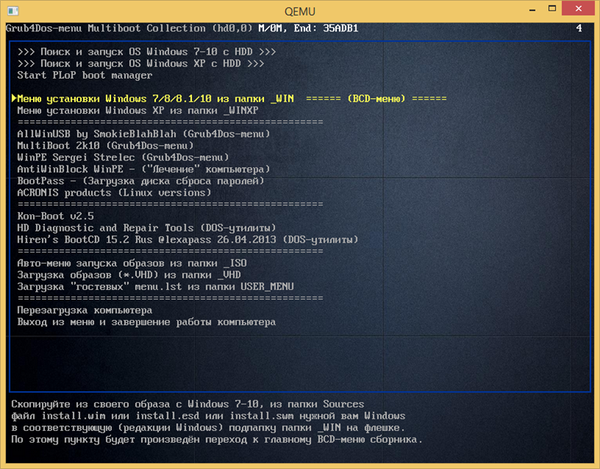Select 'Перезагрузка компьютера' entry
This screenshot has height=469, width=600.
pyautogui.click(x=85, y=310)
